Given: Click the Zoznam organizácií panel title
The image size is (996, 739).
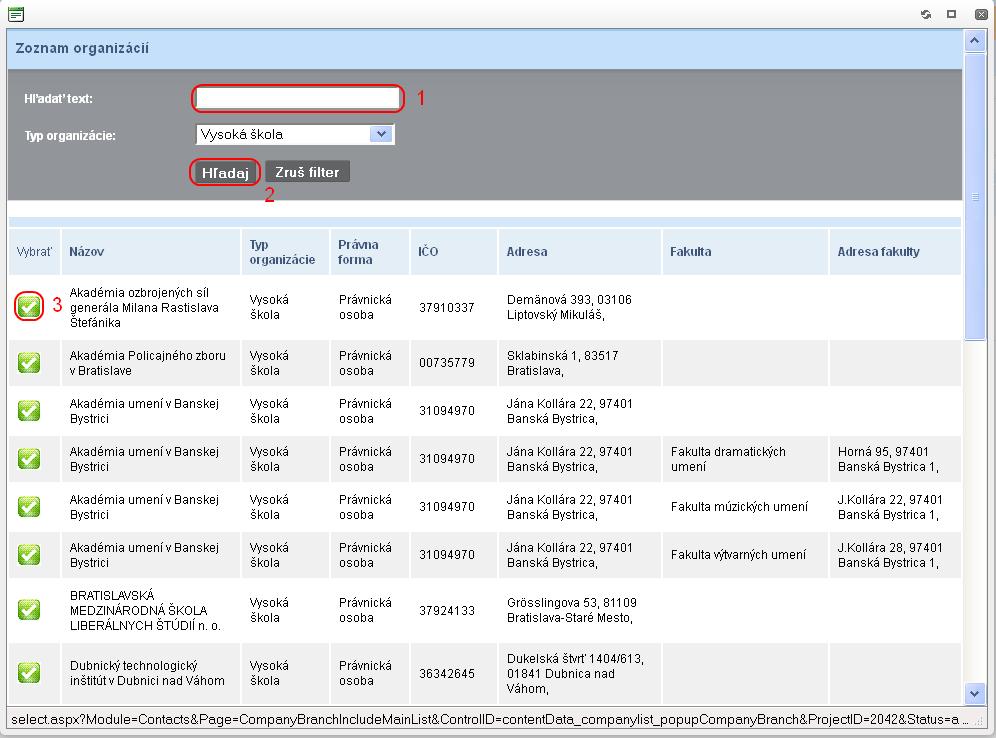Looking at the screenshot, I should click(82, 48).
